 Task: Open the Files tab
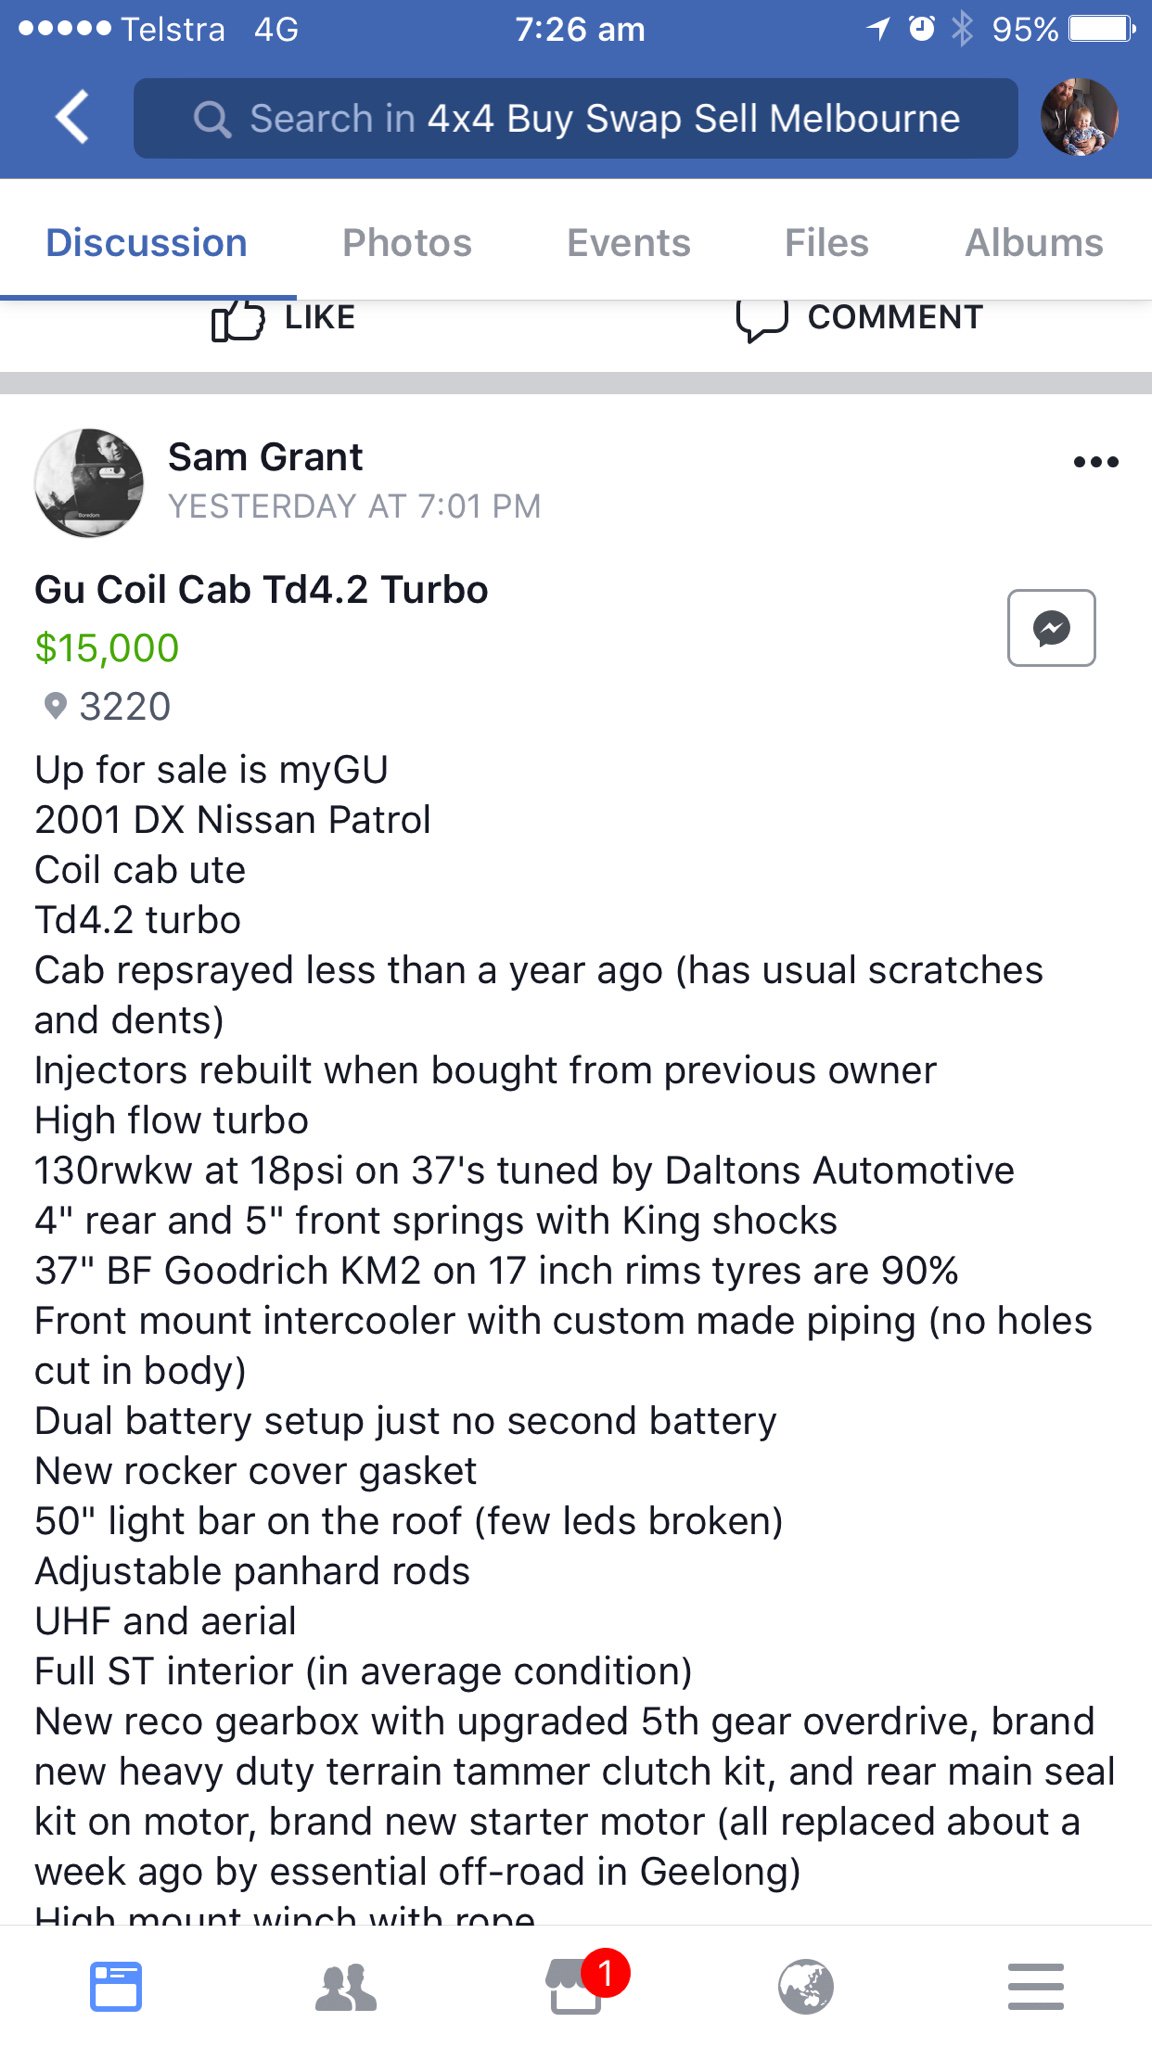[826, 243]
